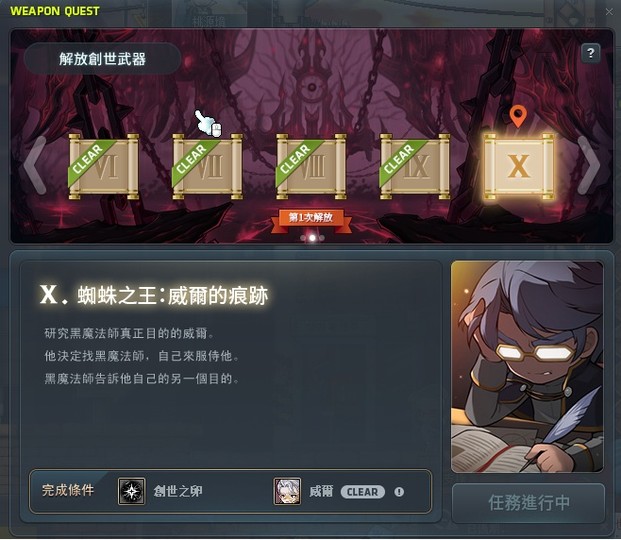The height and width of the screenshot is (540, 621).
Task: Click the 任務進行中 button
Action: pyautogui.click(x=528, y=503)
